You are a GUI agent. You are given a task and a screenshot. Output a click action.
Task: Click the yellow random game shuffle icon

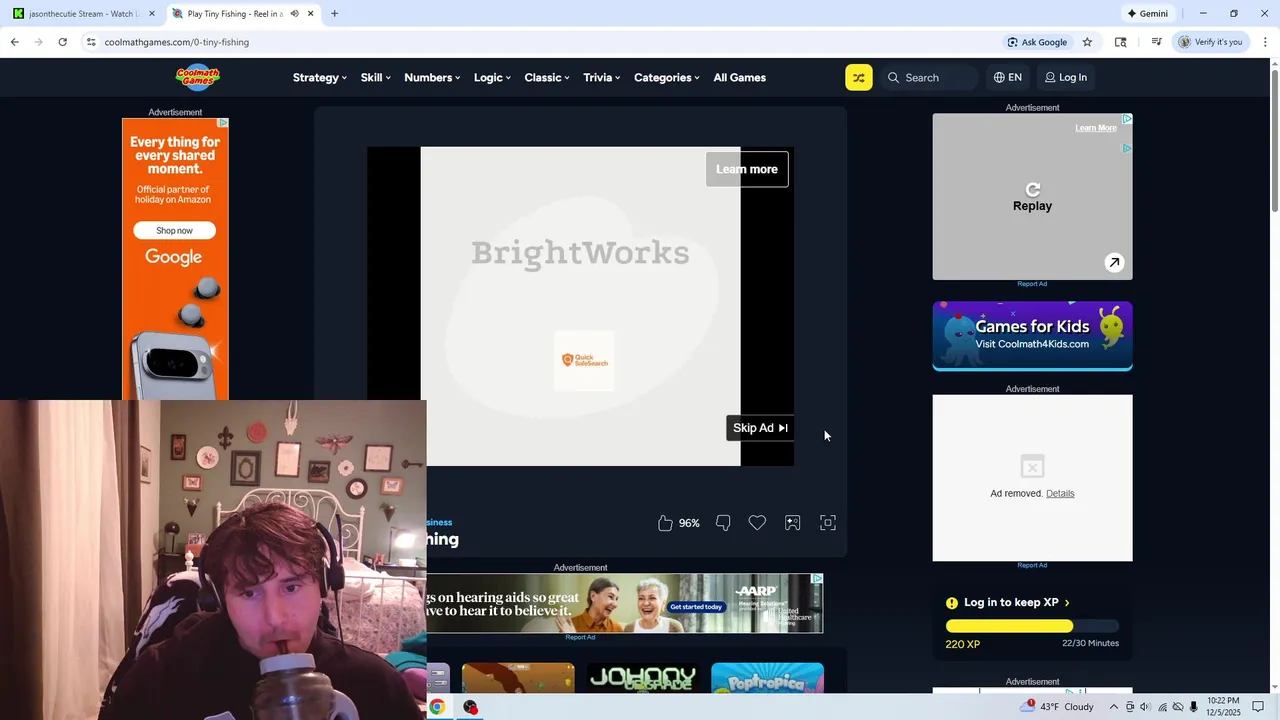tap(859, 77)
